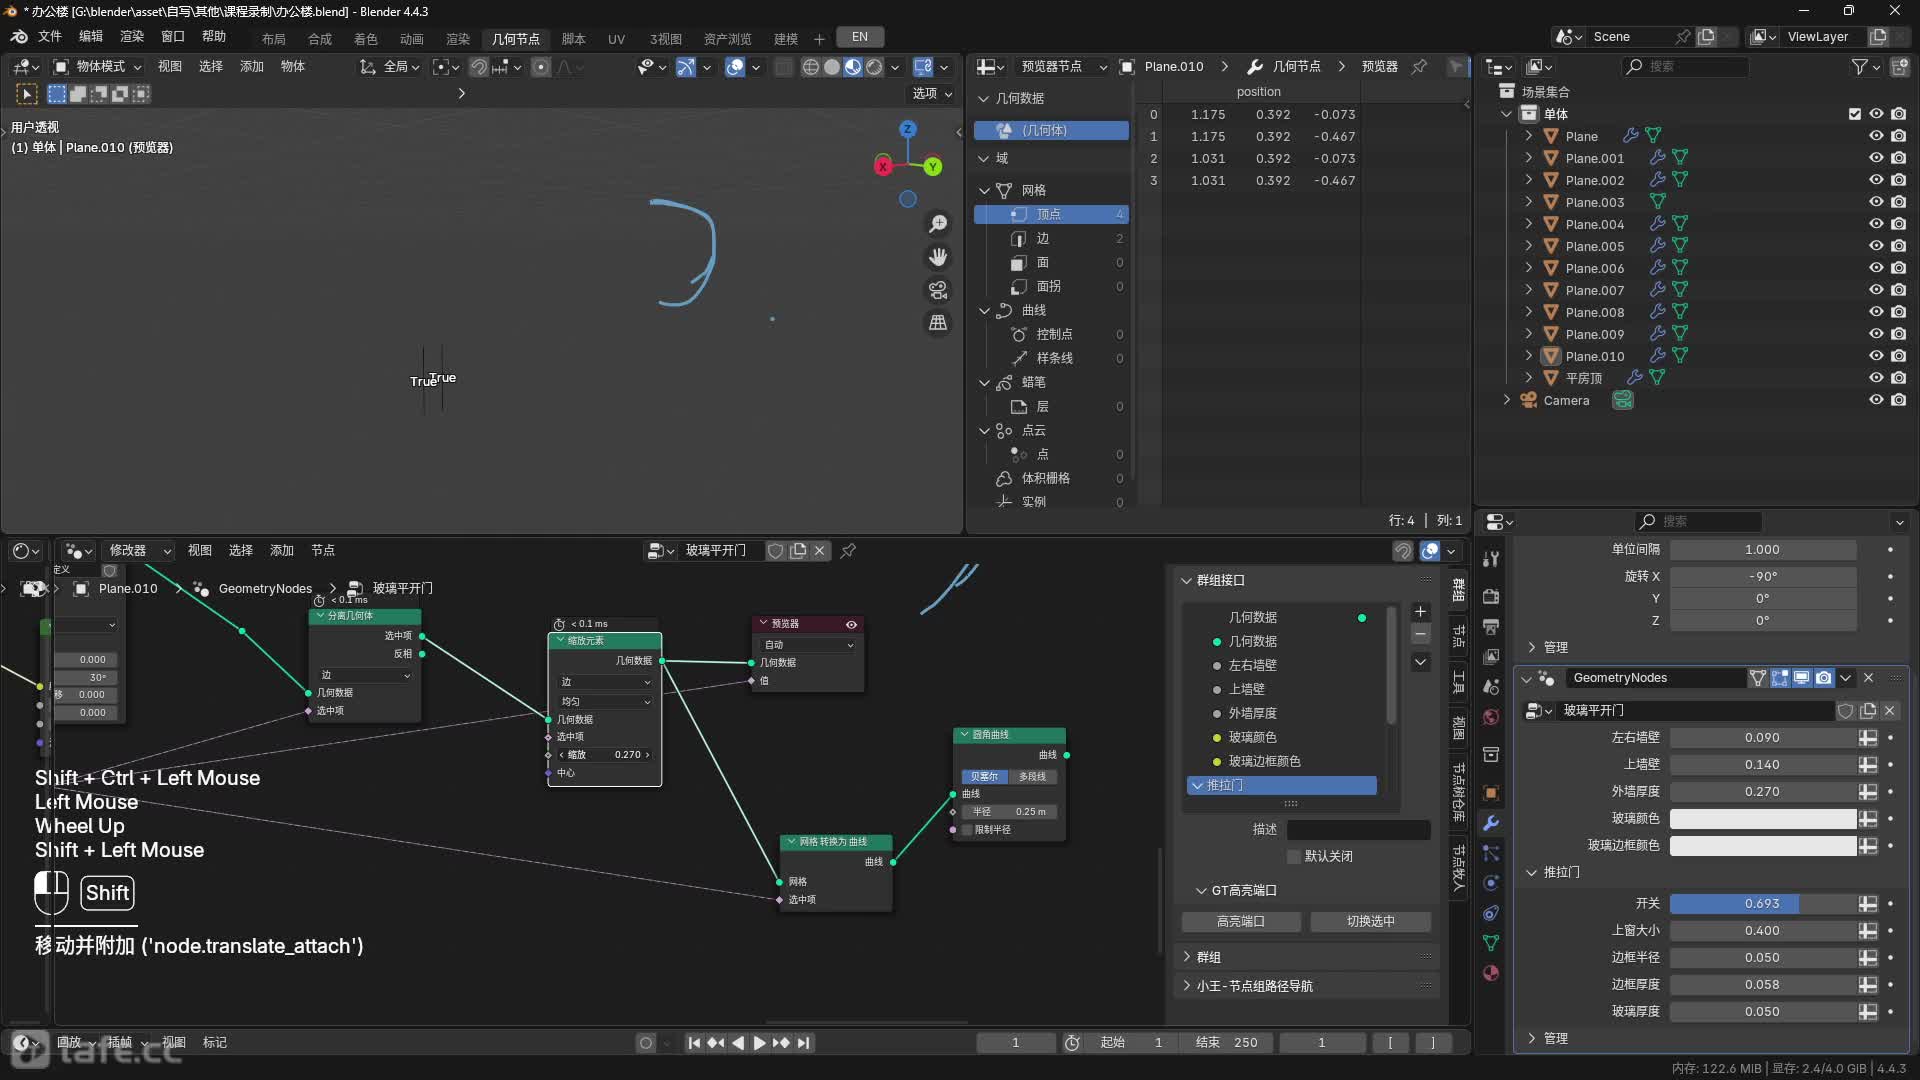
Task: Select 贝塞尔 mode in fillet curve node
Action: pos(984,777)
